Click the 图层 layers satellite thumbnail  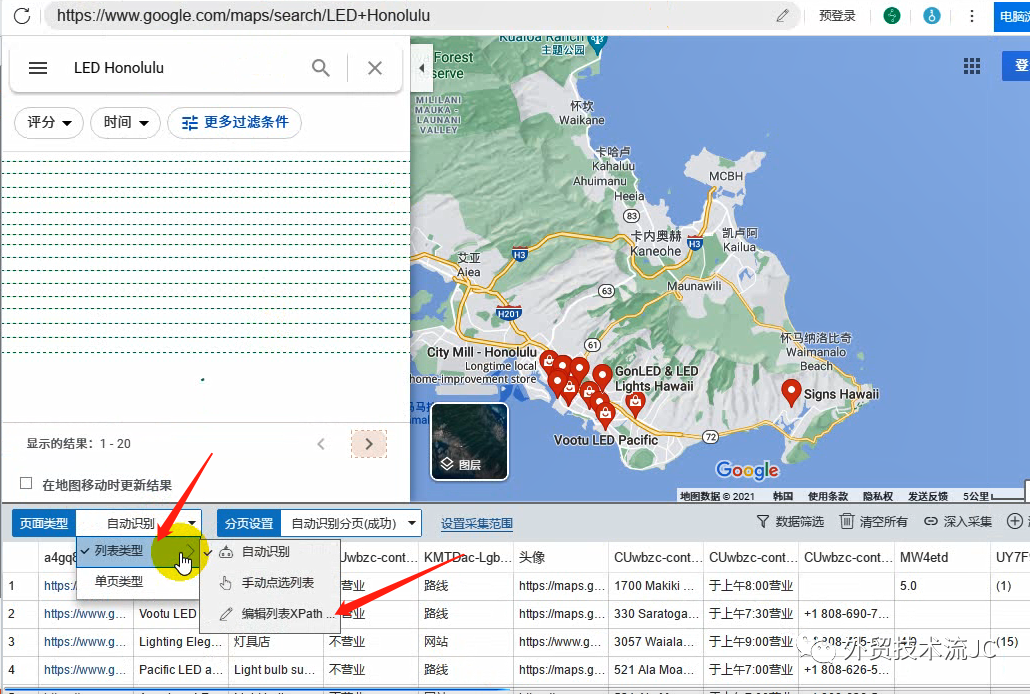point(469,441)
